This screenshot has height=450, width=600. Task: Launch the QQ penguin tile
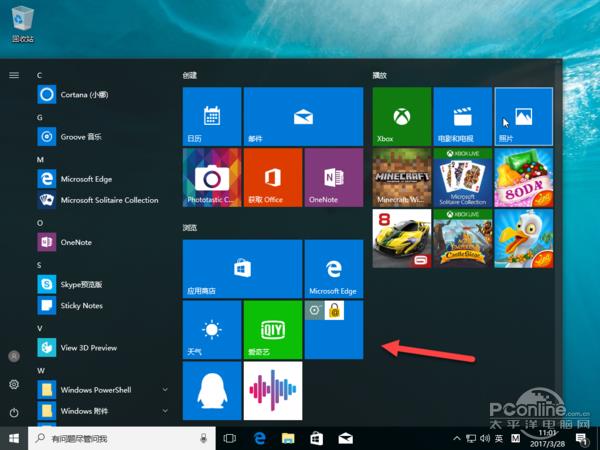(x=211, y=390)
